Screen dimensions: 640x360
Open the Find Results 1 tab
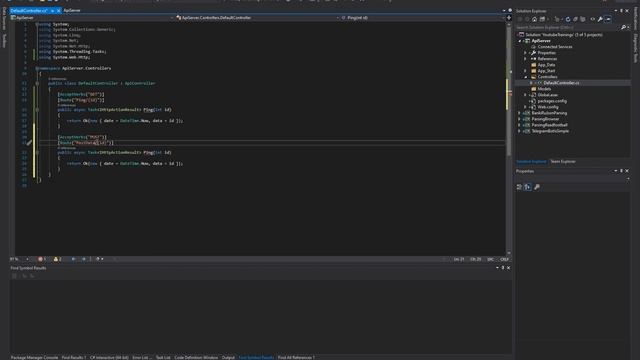[74, 358]
